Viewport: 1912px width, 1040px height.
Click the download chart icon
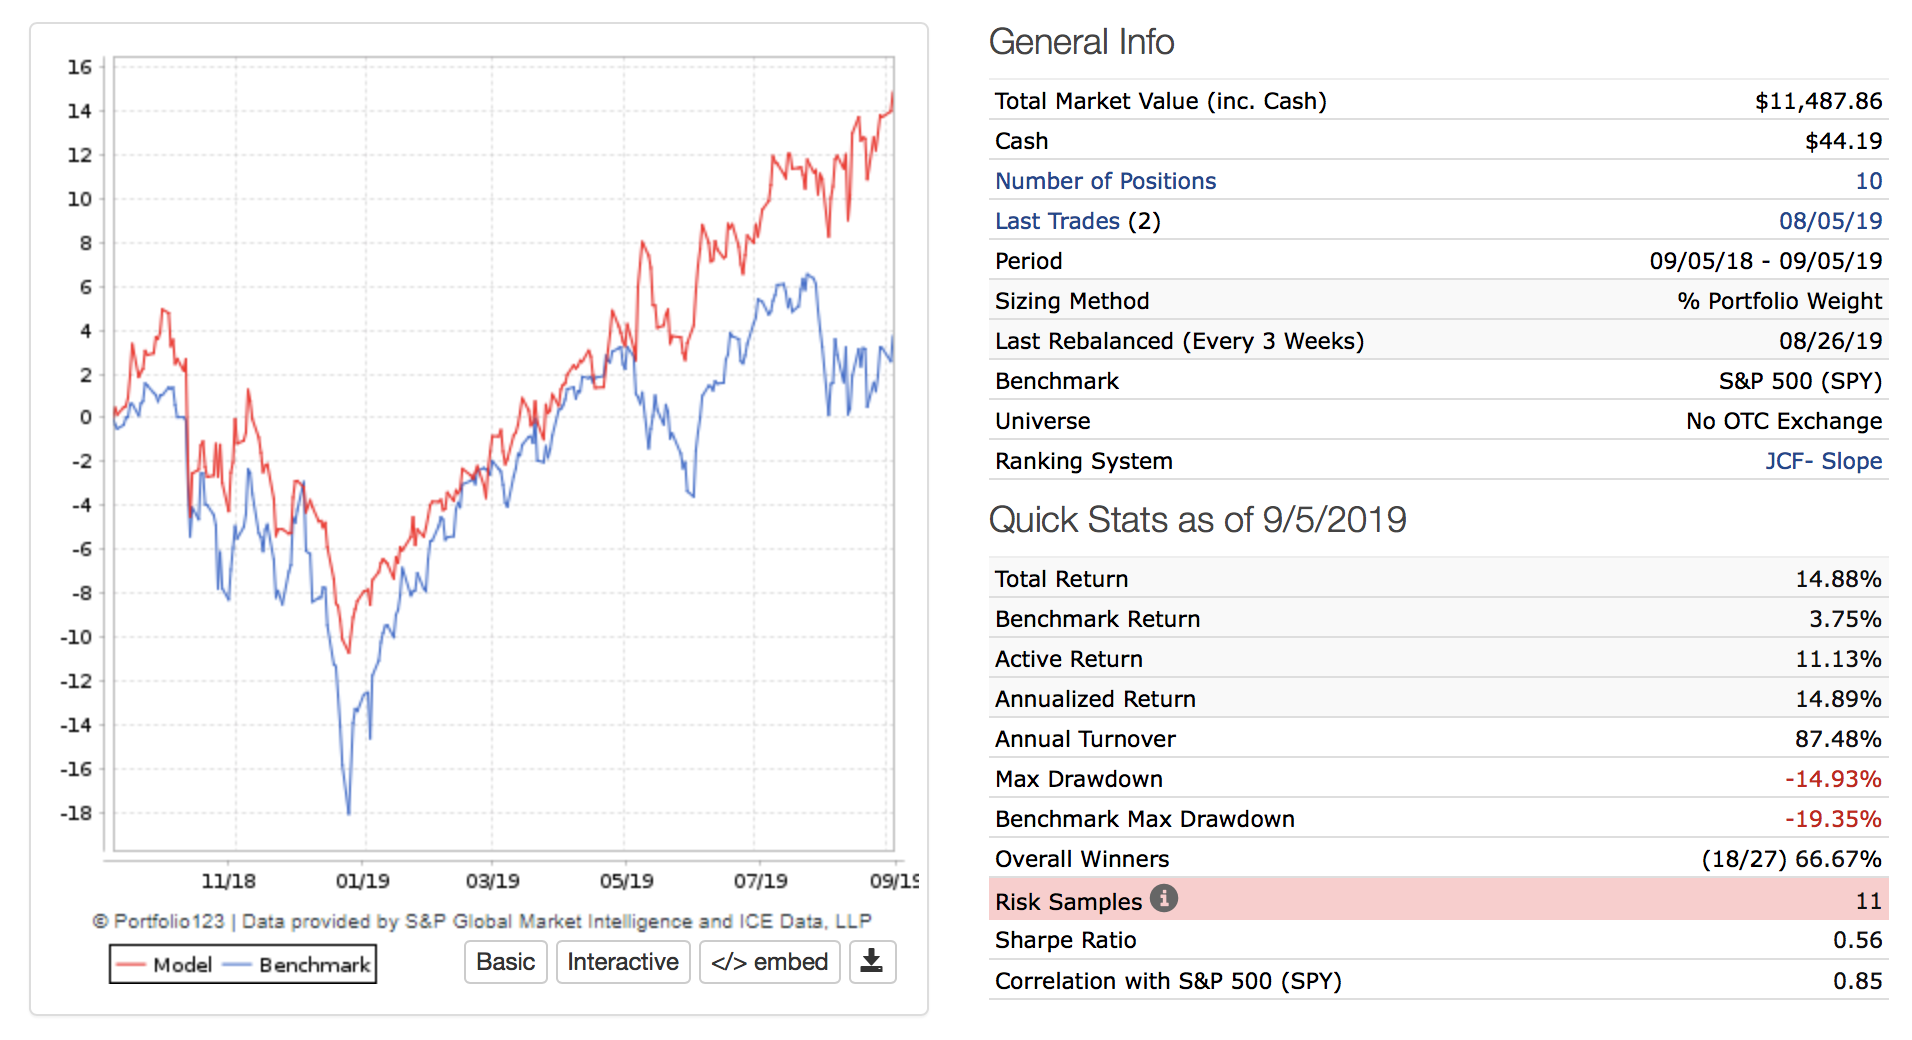(872, 962)
